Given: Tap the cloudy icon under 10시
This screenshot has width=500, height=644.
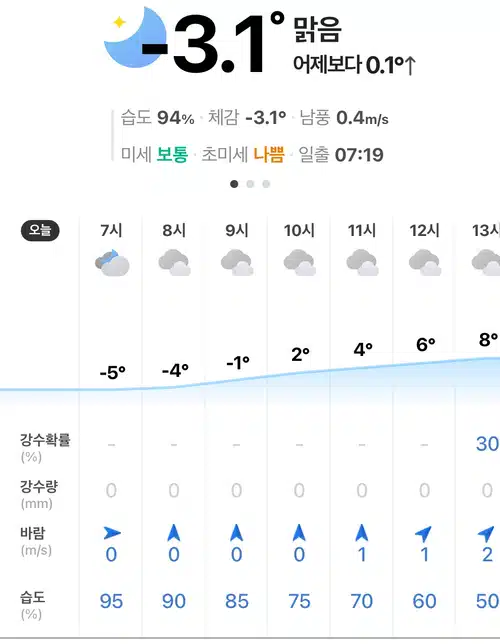Looking at the screenshot, I should pyautogui.click(x=300, y=262).
